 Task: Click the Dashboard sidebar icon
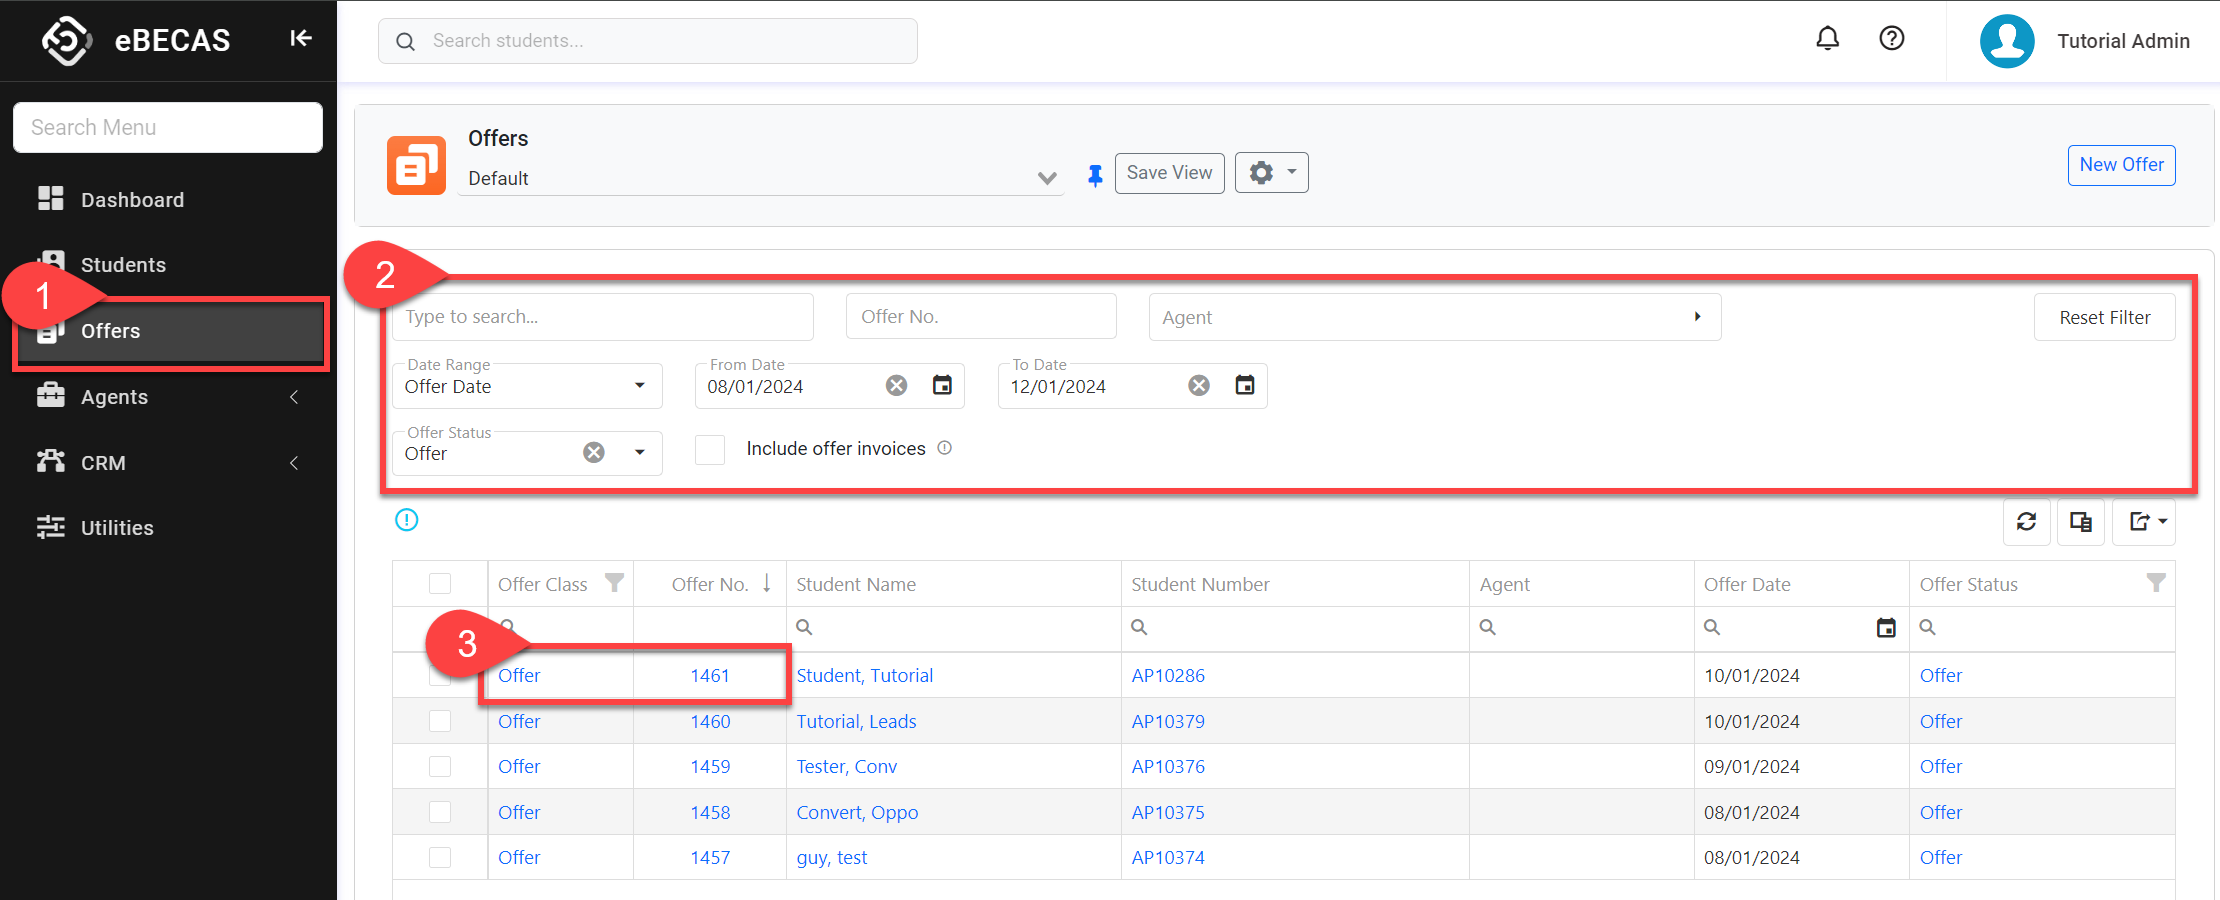point(50,199)
